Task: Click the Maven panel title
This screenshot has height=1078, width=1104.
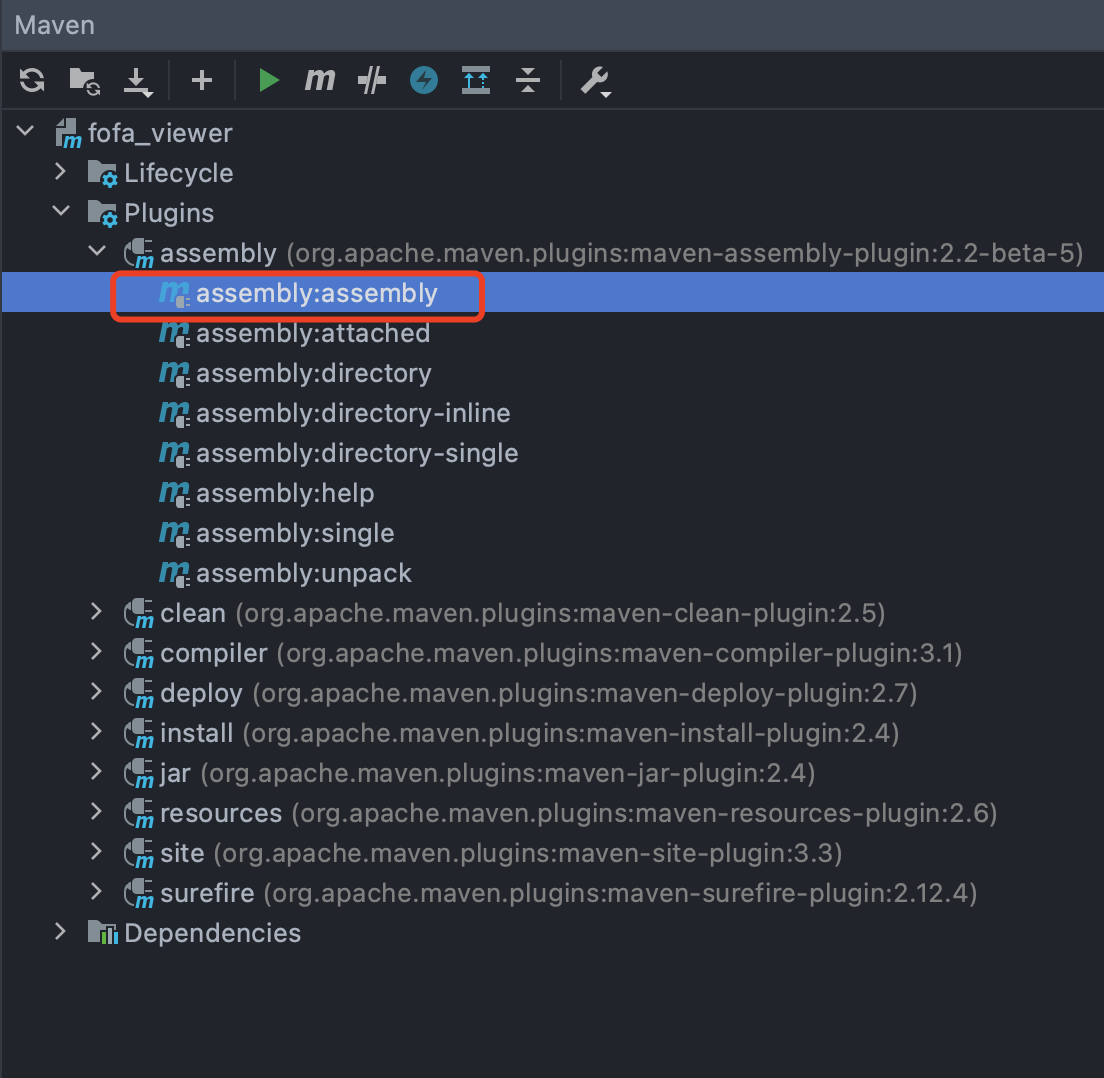Action: [55, 25]
